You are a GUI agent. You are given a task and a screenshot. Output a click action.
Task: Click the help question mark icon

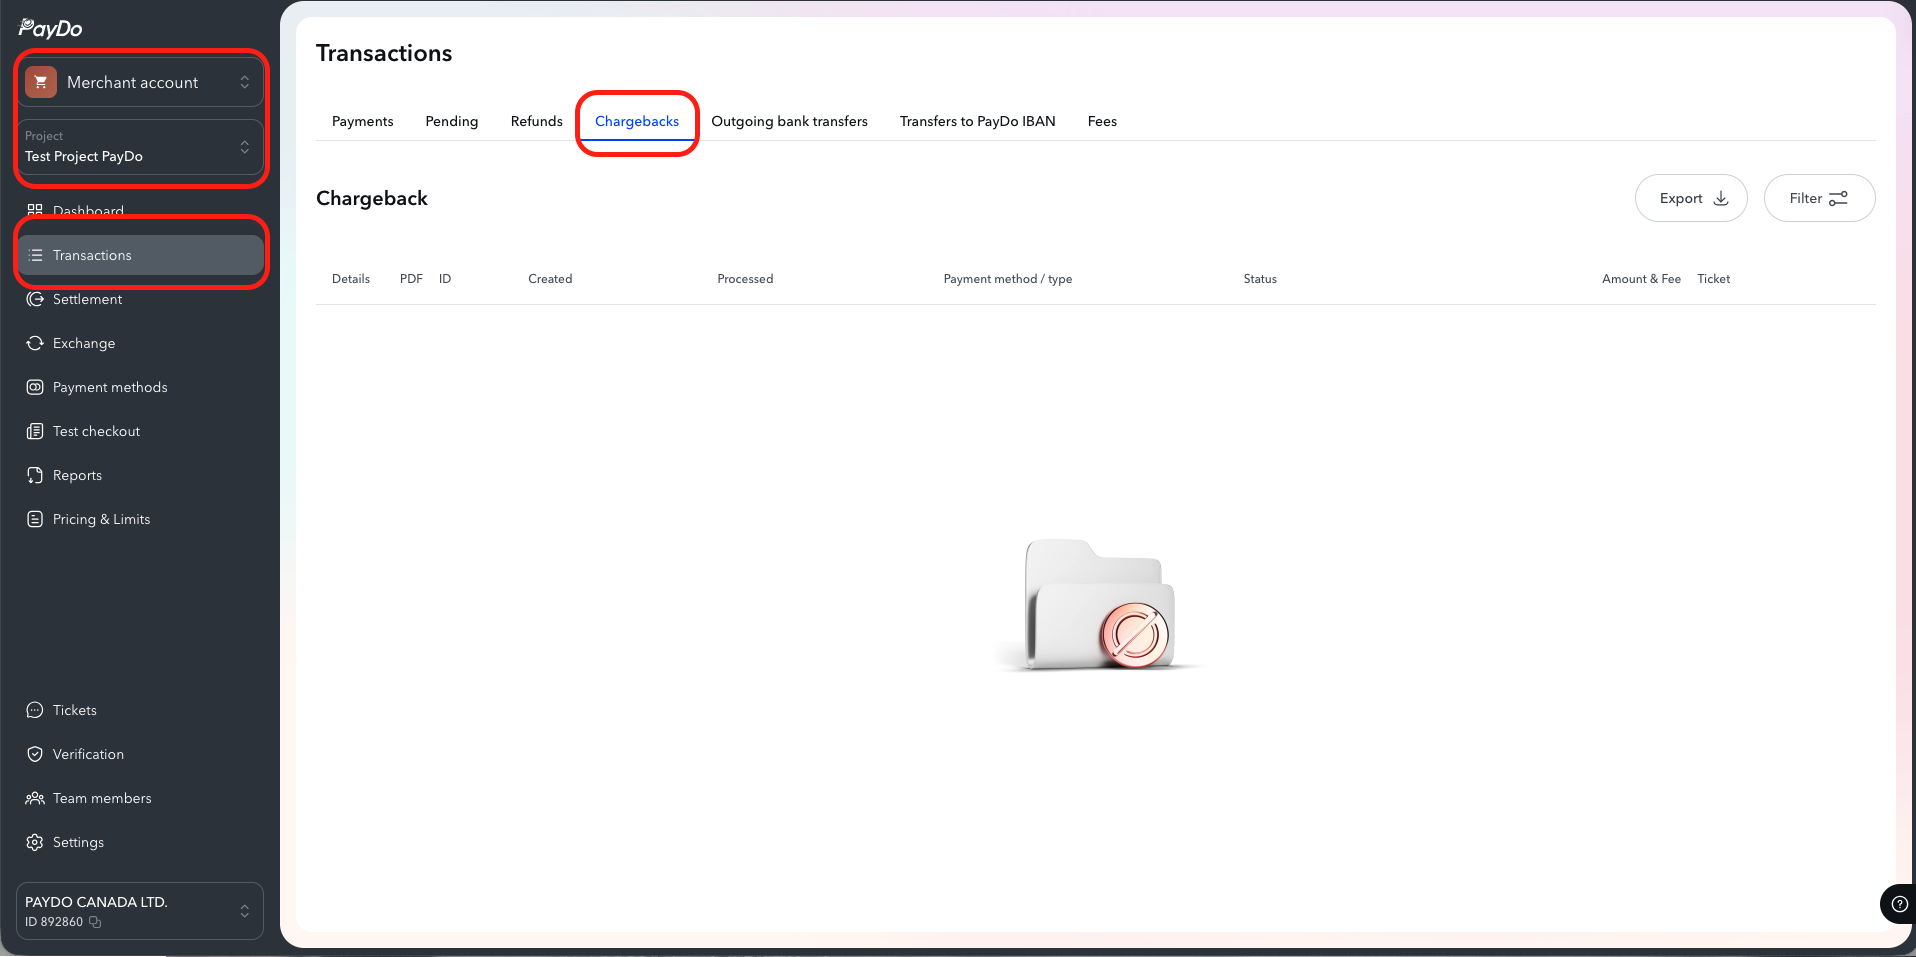tap(1899, 904)
